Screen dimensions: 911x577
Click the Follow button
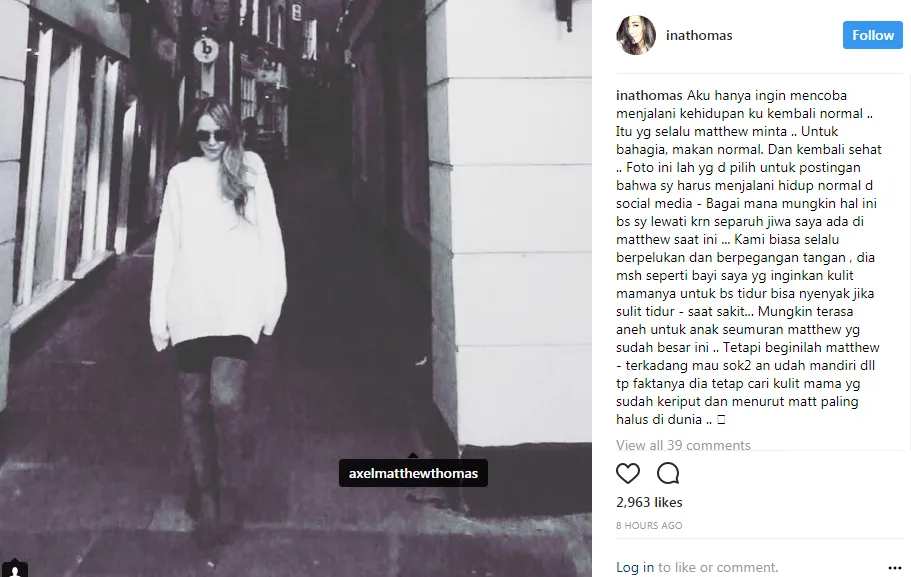pyautogui.click(x=873, y=35)
